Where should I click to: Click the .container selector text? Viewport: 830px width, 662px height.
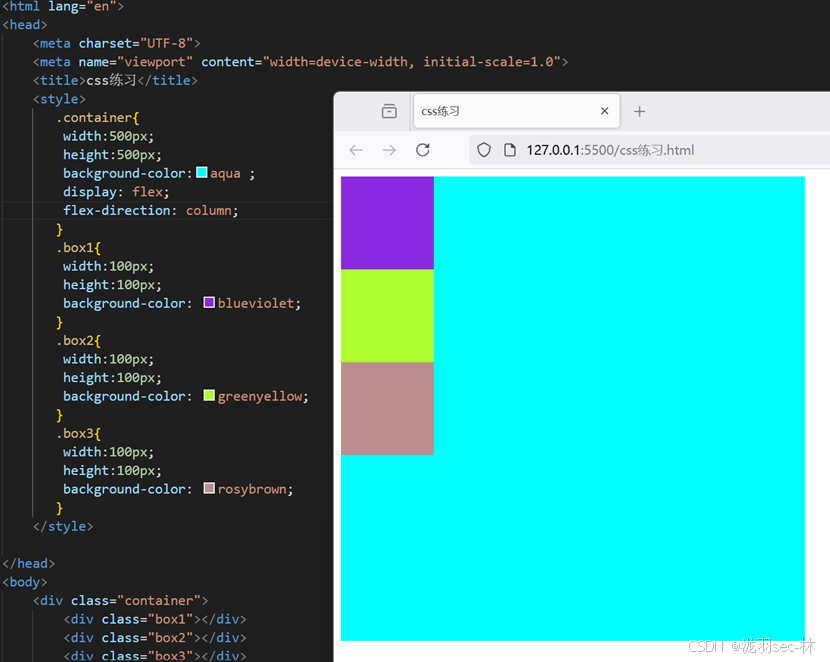94,117
